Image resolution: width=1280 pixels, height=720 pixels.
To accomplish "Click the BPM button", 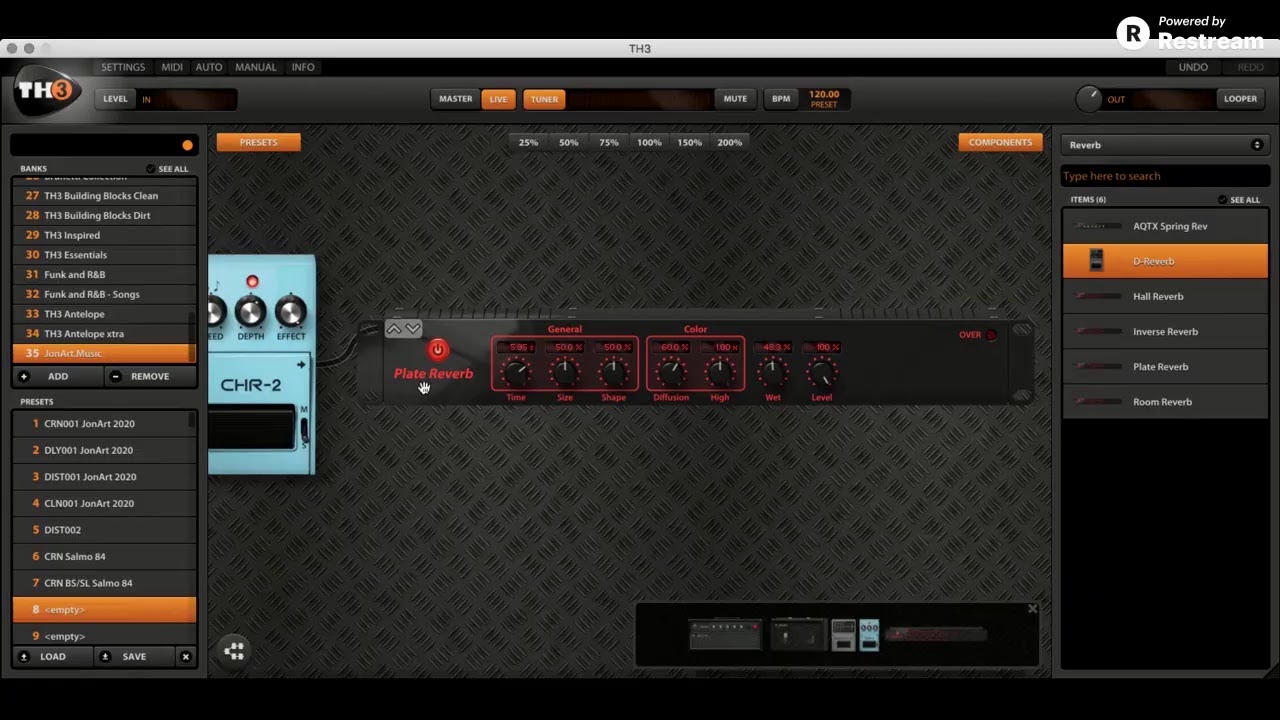I will (x=781, y=99).
